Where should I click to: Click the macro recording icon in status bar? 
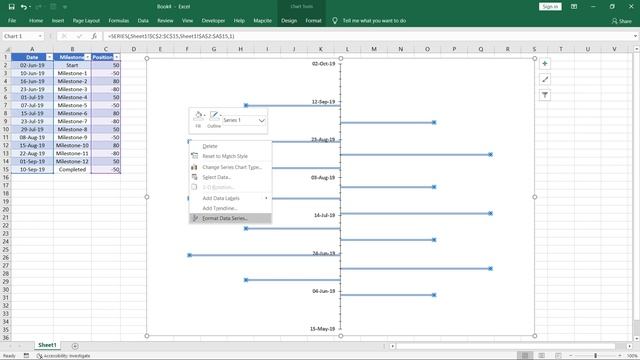coord(26,356)
